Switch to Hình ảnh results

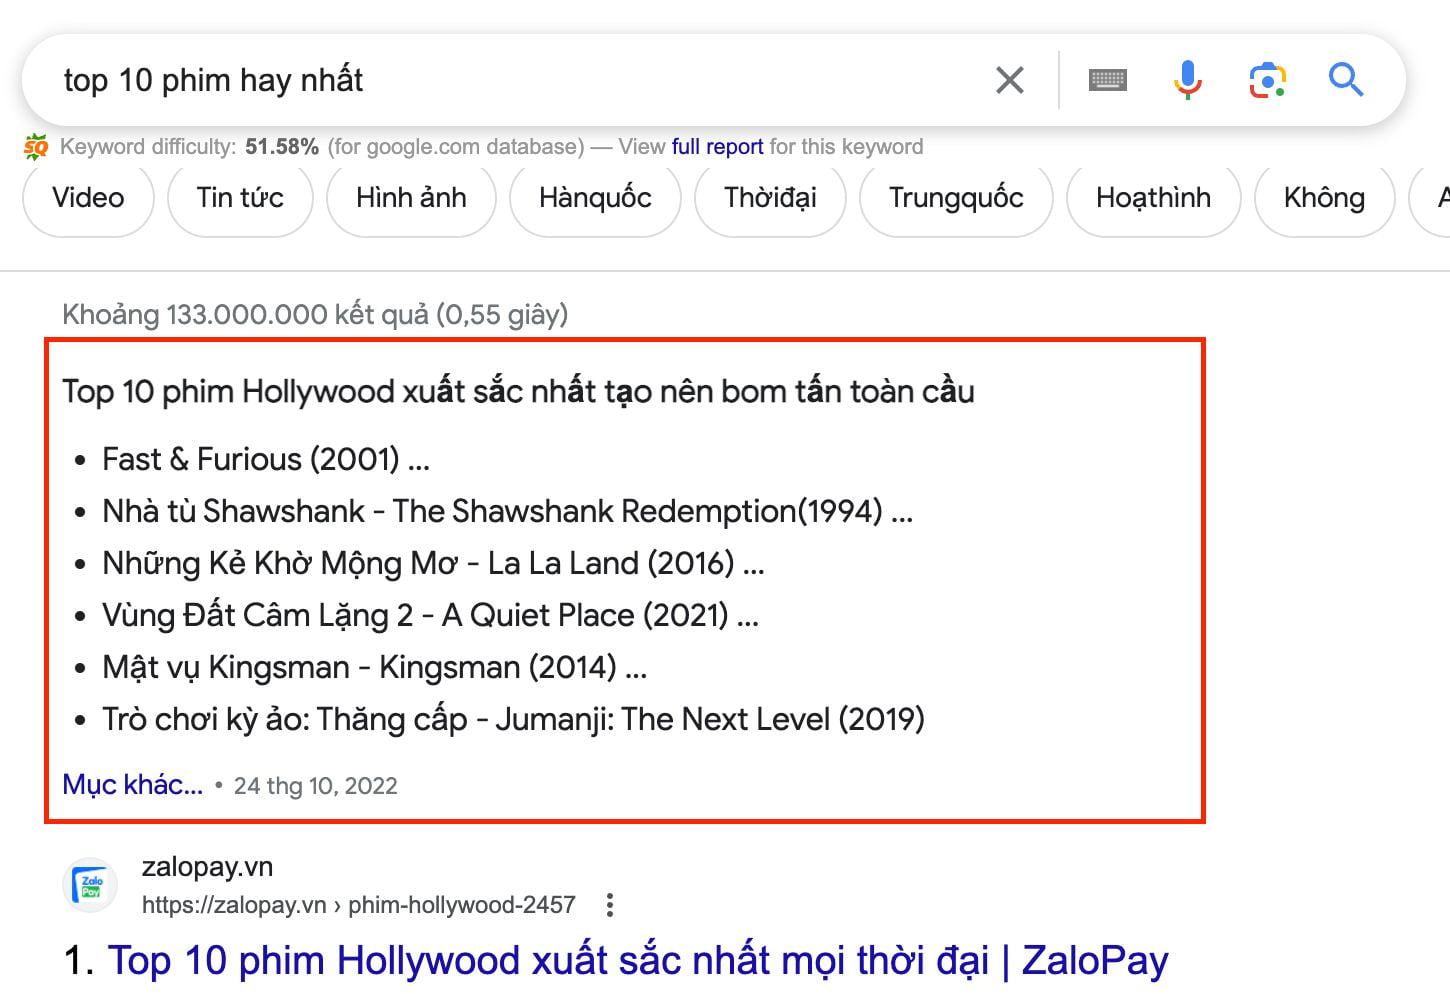pyautogui.click(x=411, y=198)
